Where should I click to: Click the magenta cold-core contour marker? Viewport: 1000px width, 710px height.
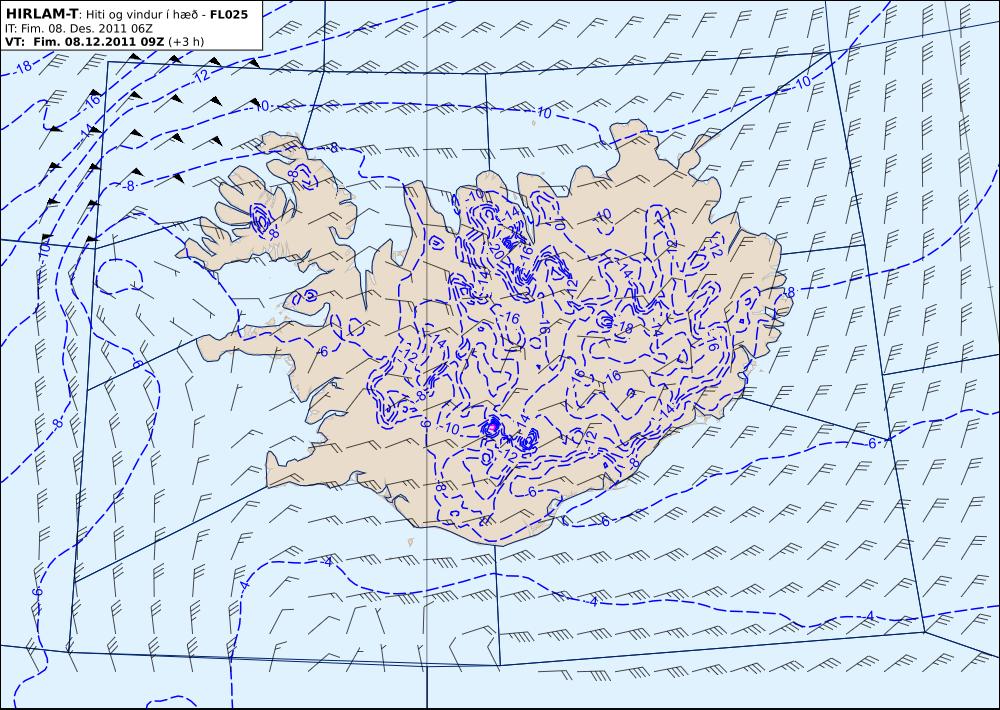point(492,425)
